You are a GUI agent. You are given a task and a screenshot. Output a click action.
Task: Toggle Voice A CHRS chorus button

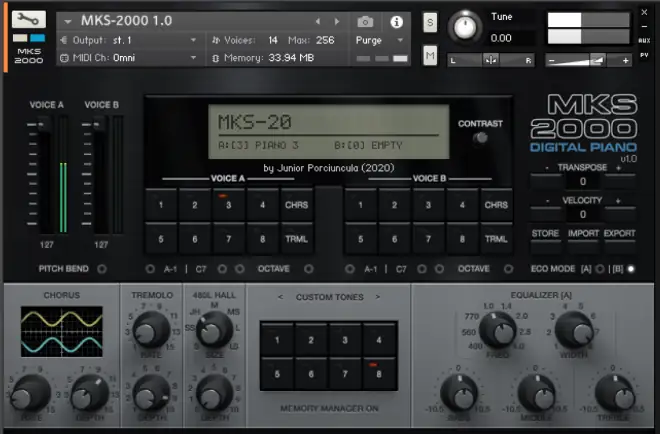[297, 205]
